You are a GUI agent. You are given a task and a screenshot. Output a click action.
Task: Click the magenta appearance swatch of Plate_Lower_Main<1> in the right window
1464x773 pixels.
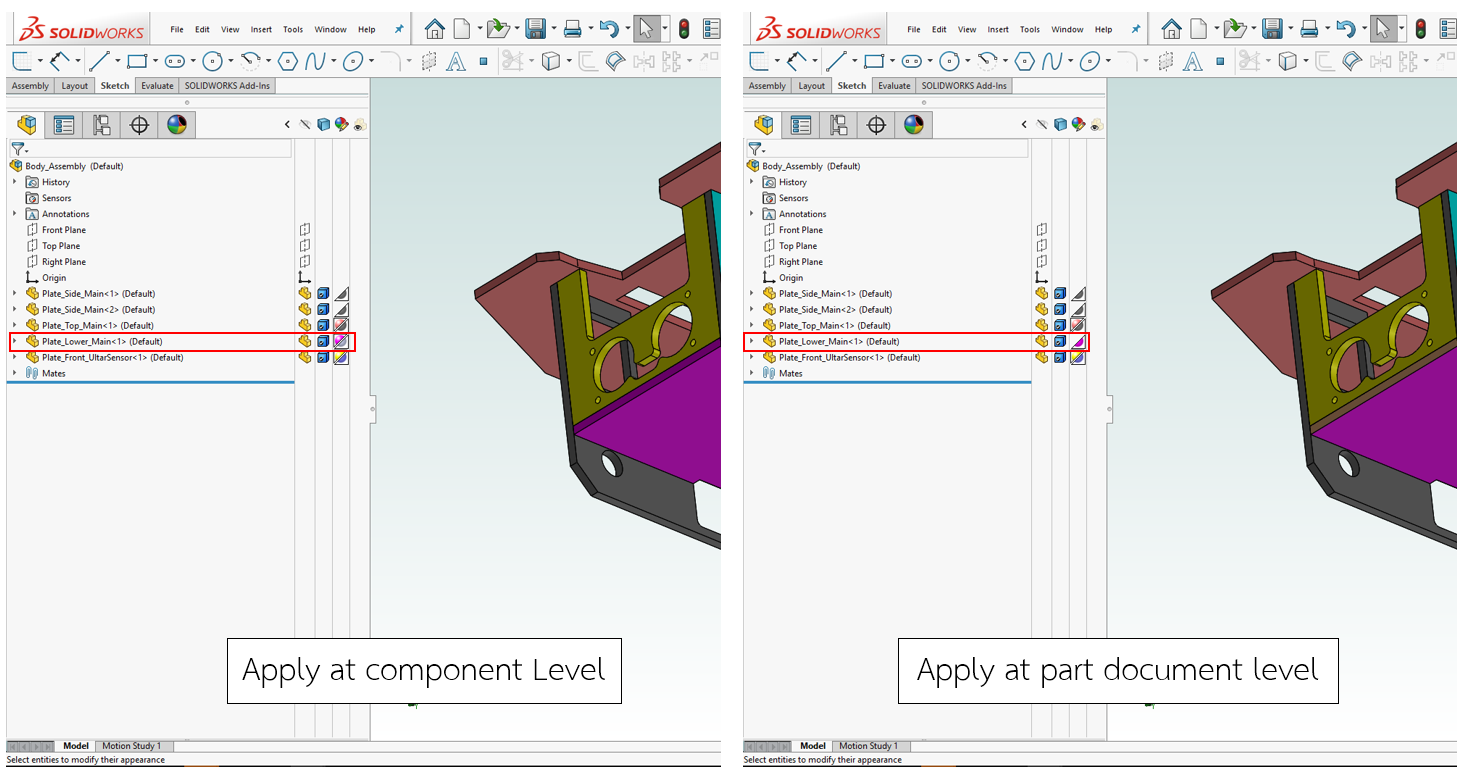(x=1078, y=342)
